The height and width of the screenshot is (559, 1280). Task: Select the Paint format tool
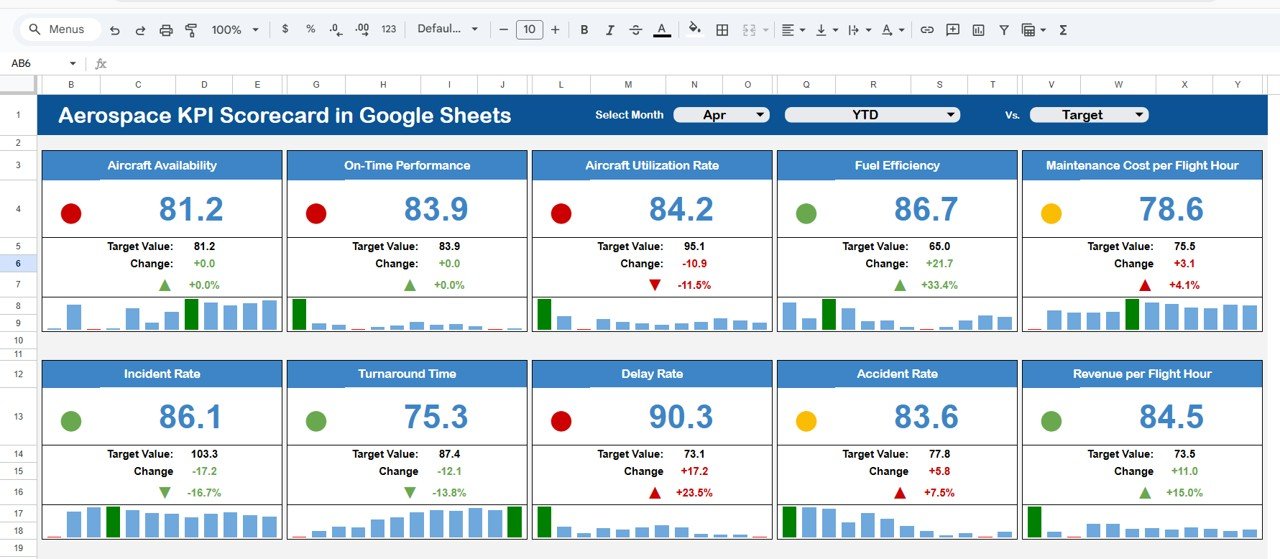[191, 30]
